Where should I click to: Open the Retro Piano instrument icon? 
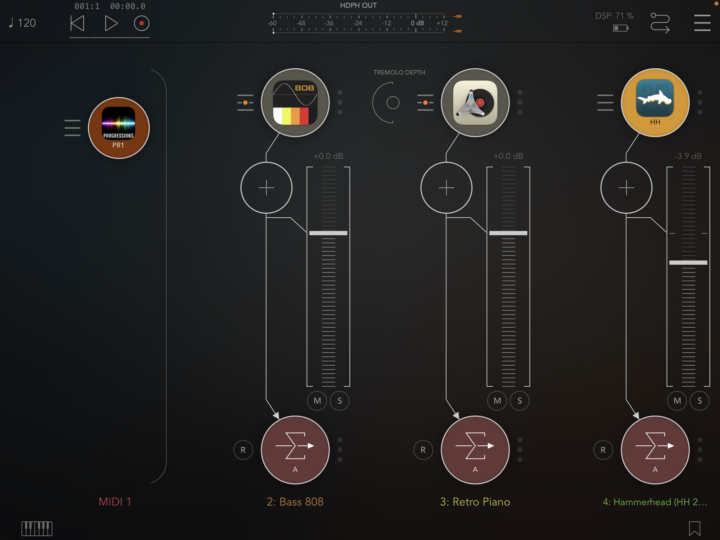tap(475, 101)
